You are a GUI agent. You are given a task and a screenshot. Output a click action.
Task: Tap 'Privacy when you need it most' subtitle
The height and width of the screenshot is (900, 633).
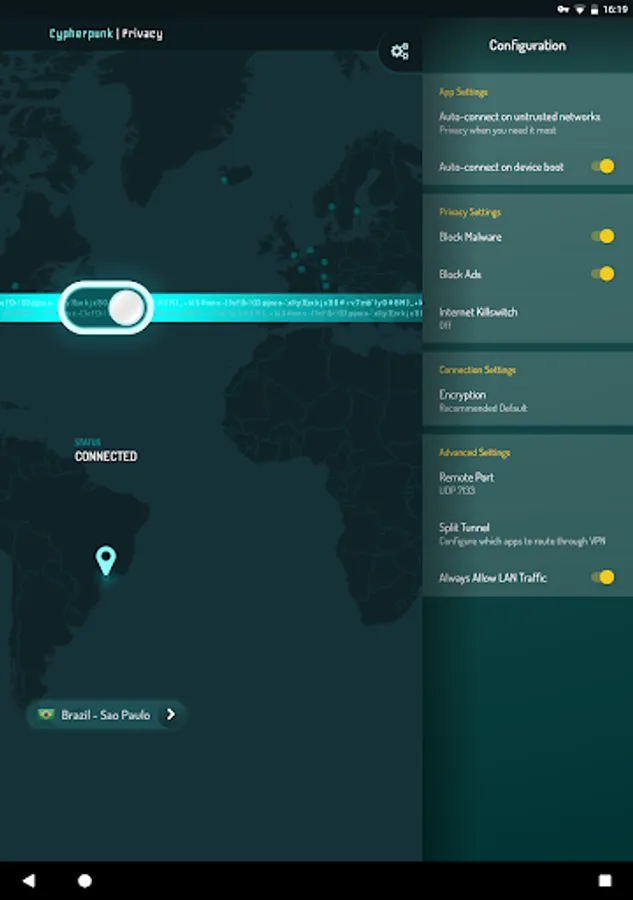[498, 130]
